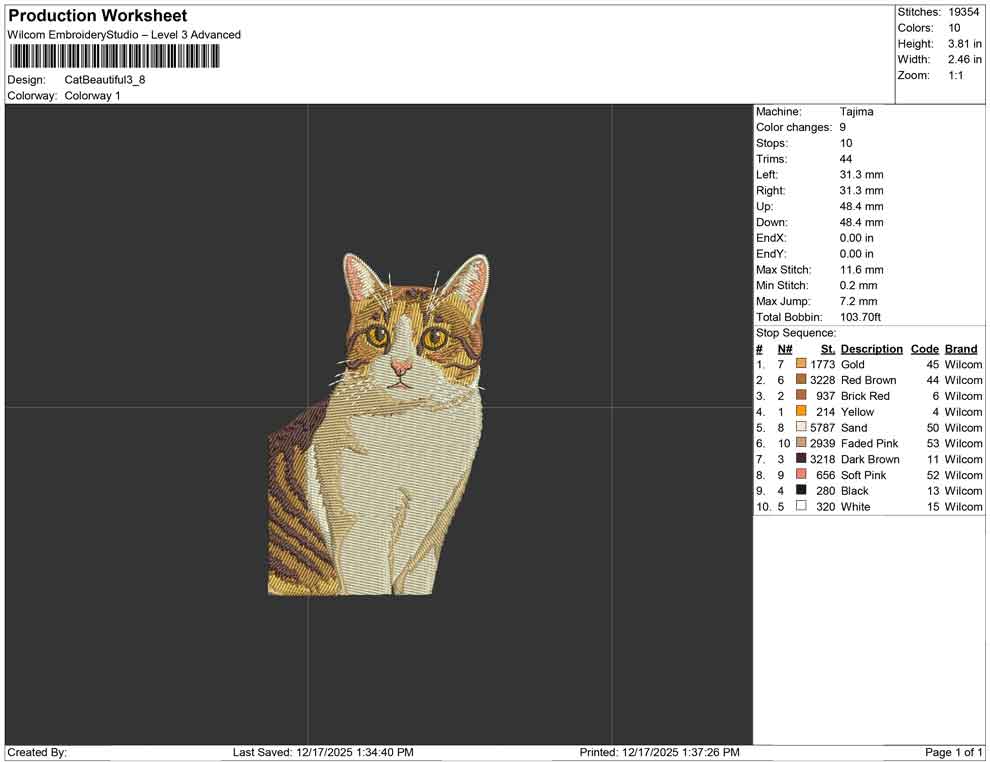Screen dimensions: 990x762
Task: Pick the Yellow thread color swatch
Action: click(x=801, y=412)
